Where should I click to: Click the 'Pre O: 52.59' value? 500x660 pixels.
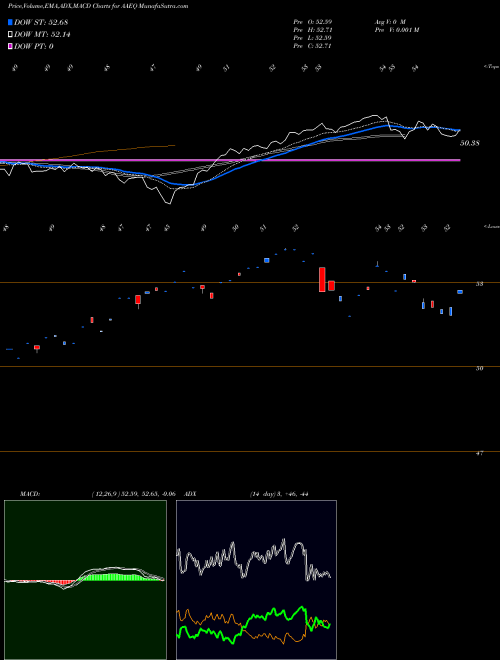[x=312, y=21]
